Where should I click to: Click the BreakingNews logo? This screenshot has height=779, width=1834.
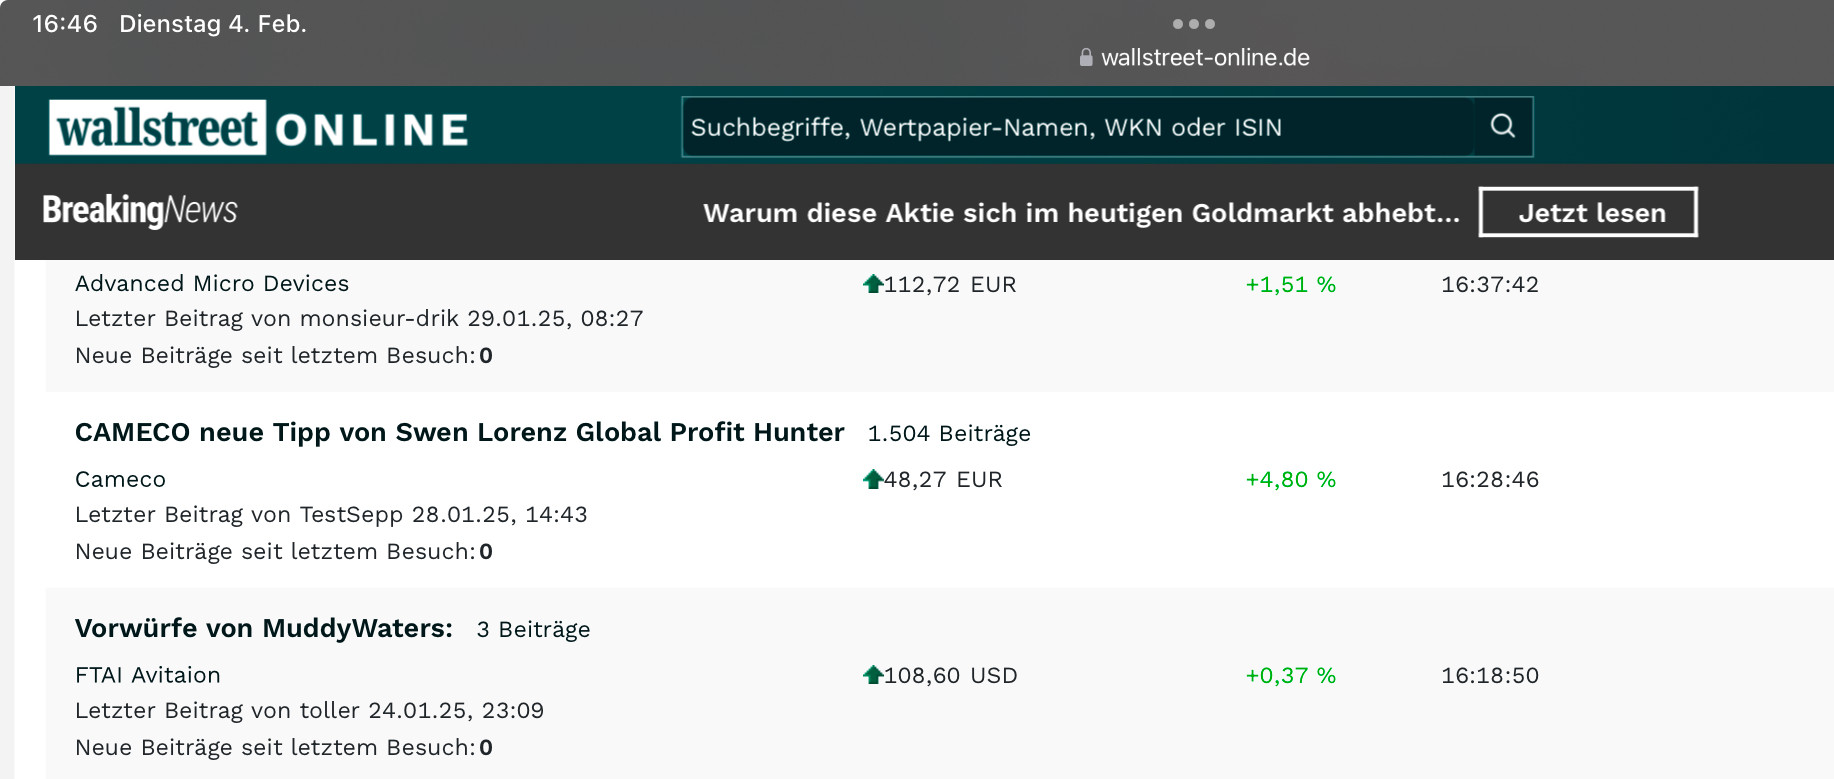click(140, 210)
